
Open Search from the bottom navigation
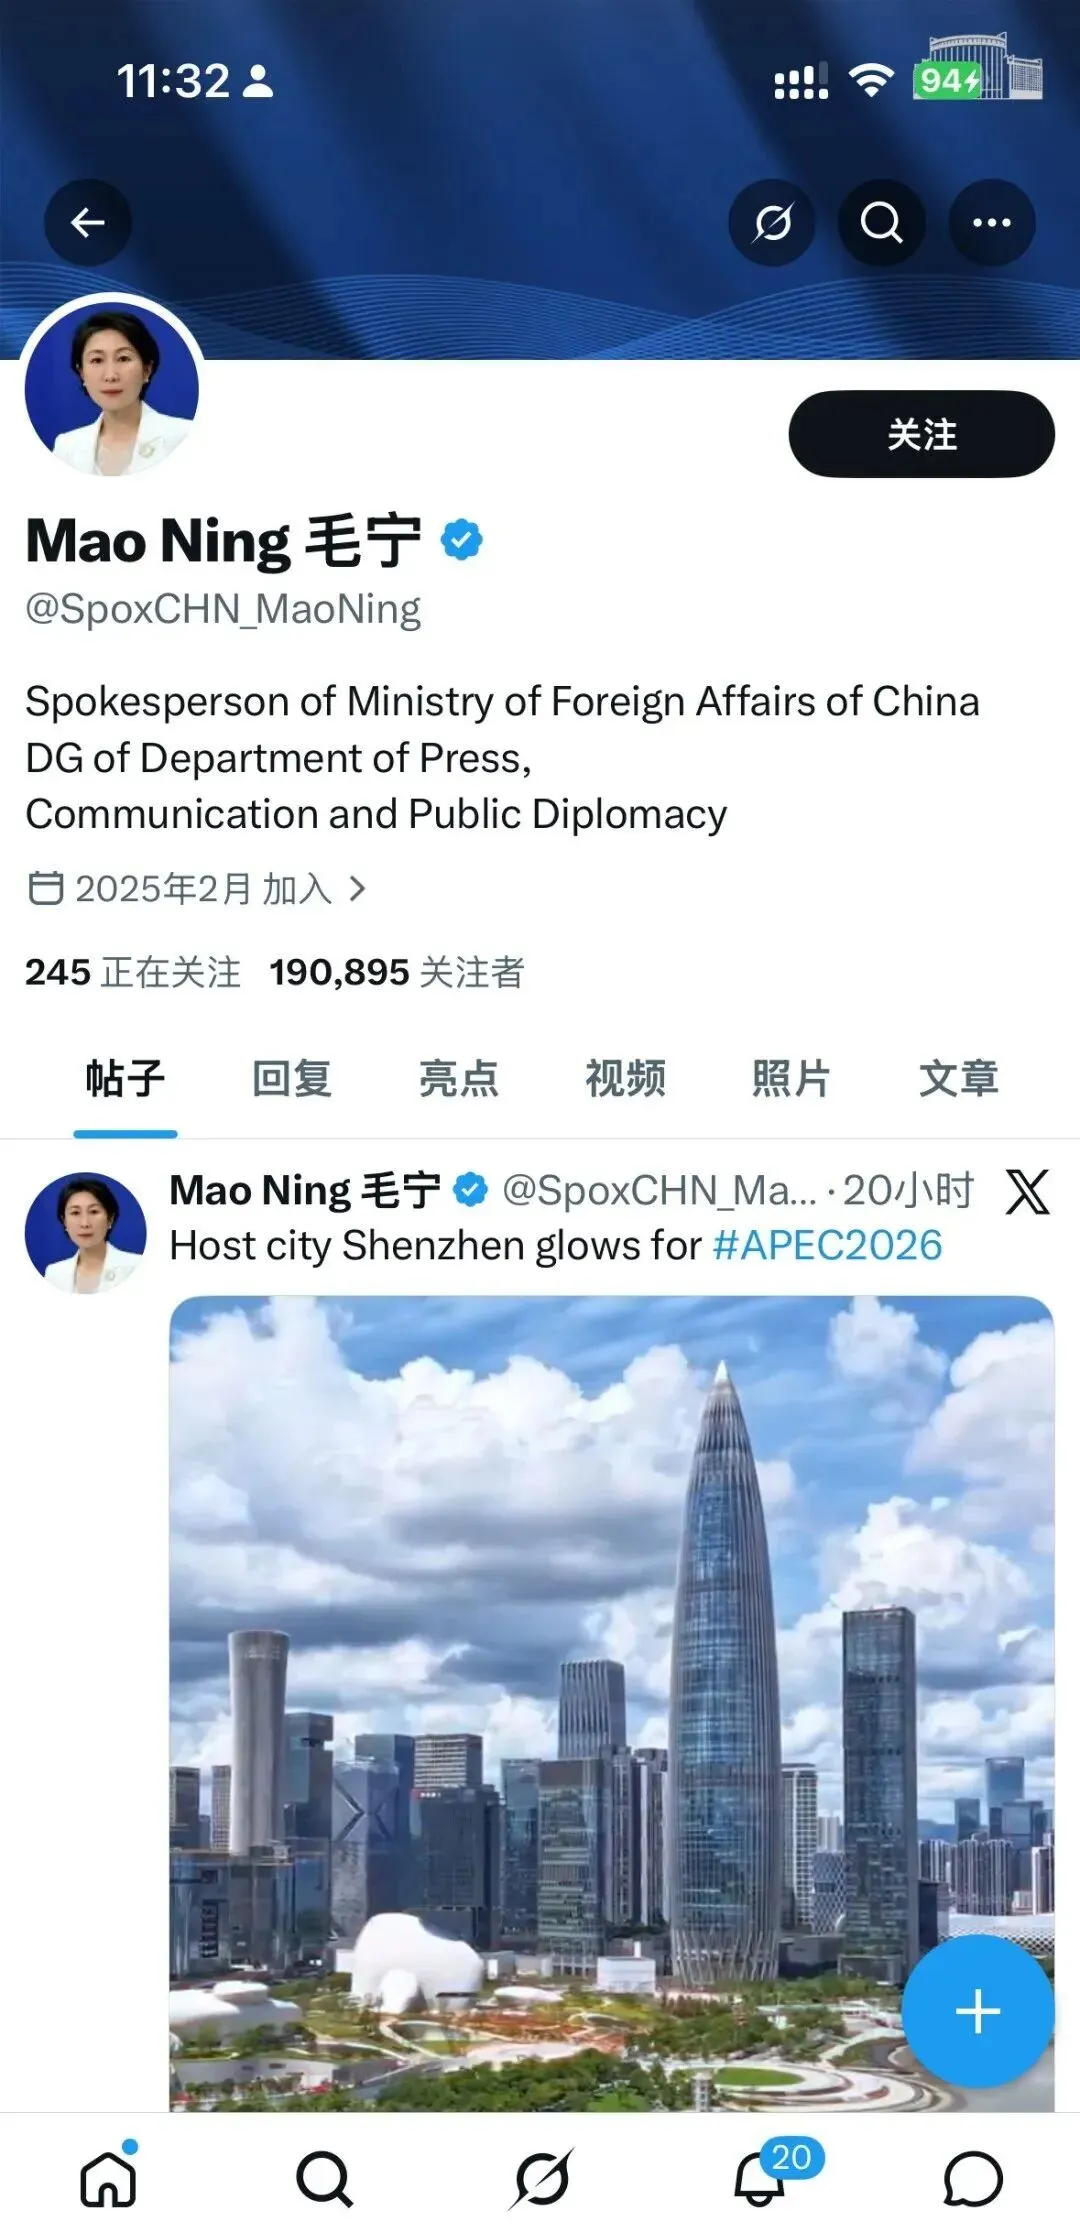point(324,2178)
